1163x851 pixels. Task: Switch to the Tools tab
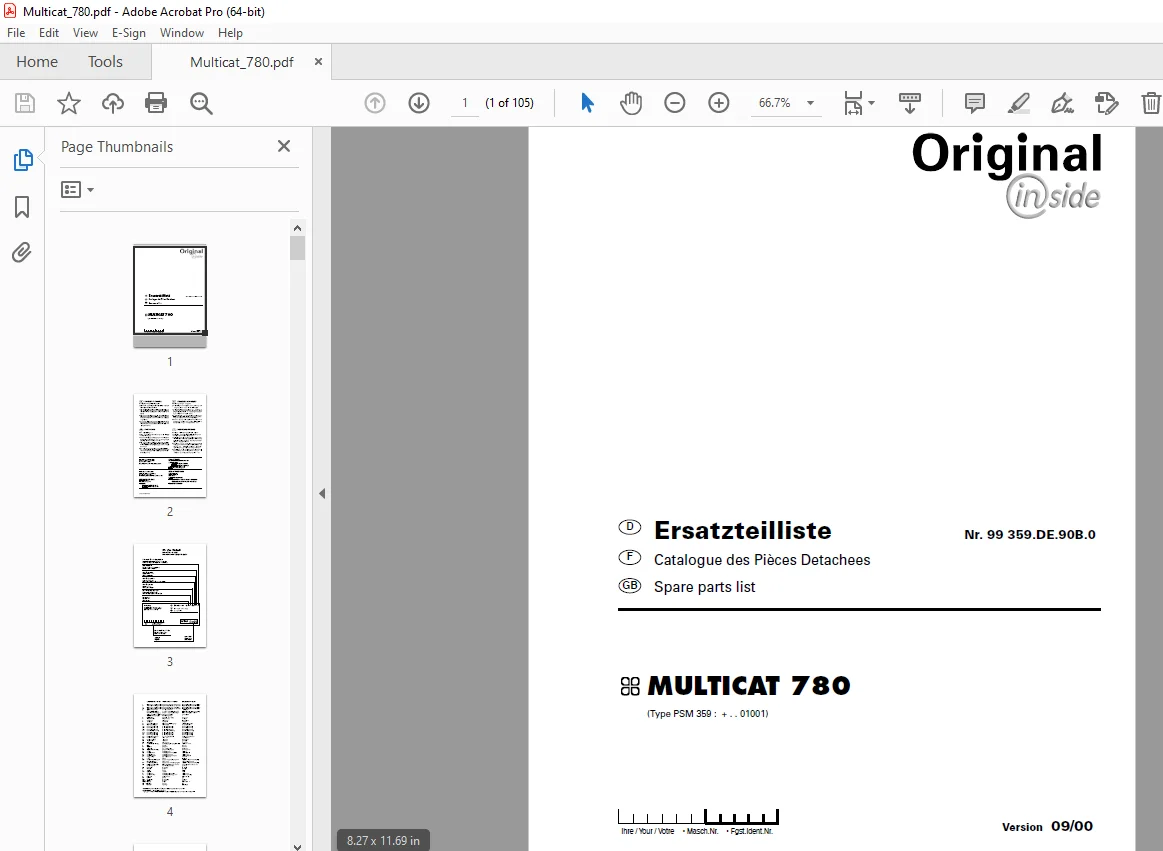(105, 62)
